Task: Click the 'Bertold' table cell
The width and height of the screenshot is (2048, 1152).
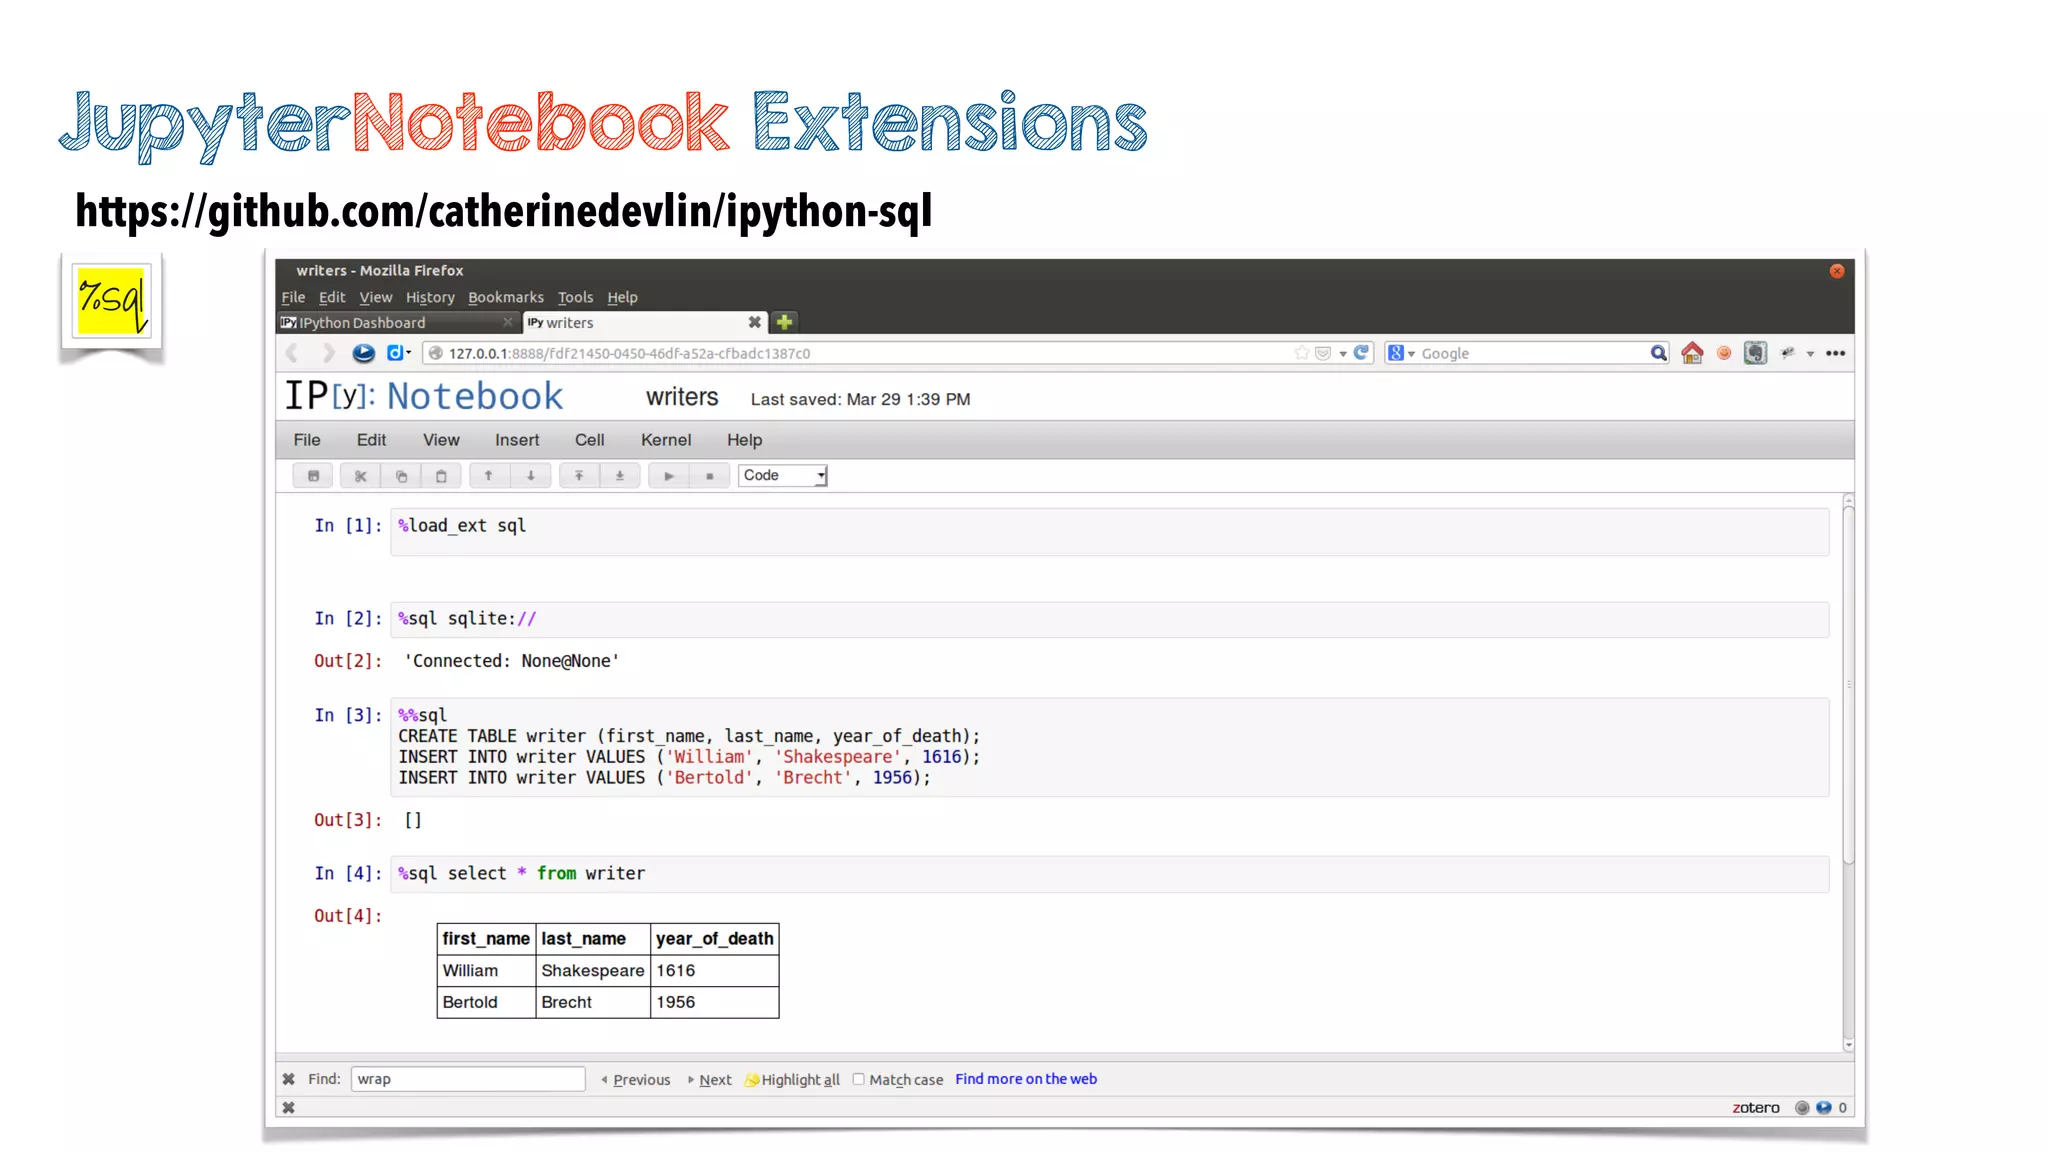Action: point(486,1002)
